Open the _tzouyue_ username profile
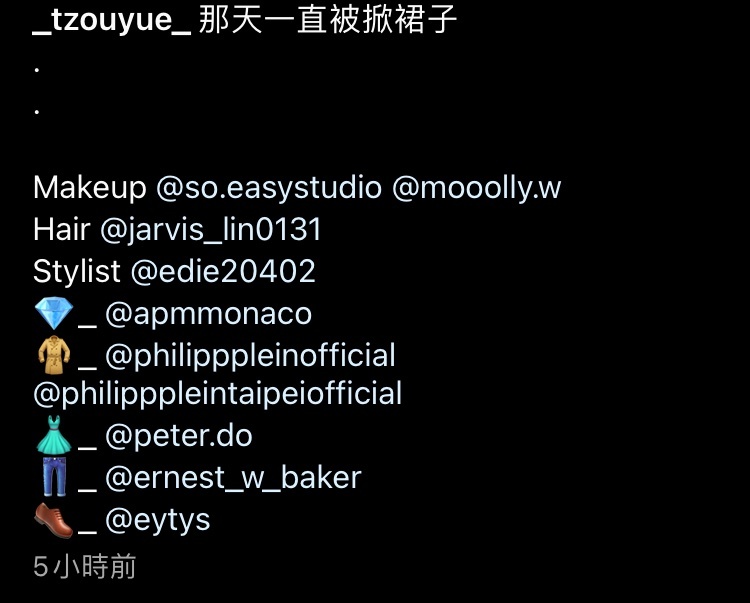750x603 pixels. click(x=112, y=22)
